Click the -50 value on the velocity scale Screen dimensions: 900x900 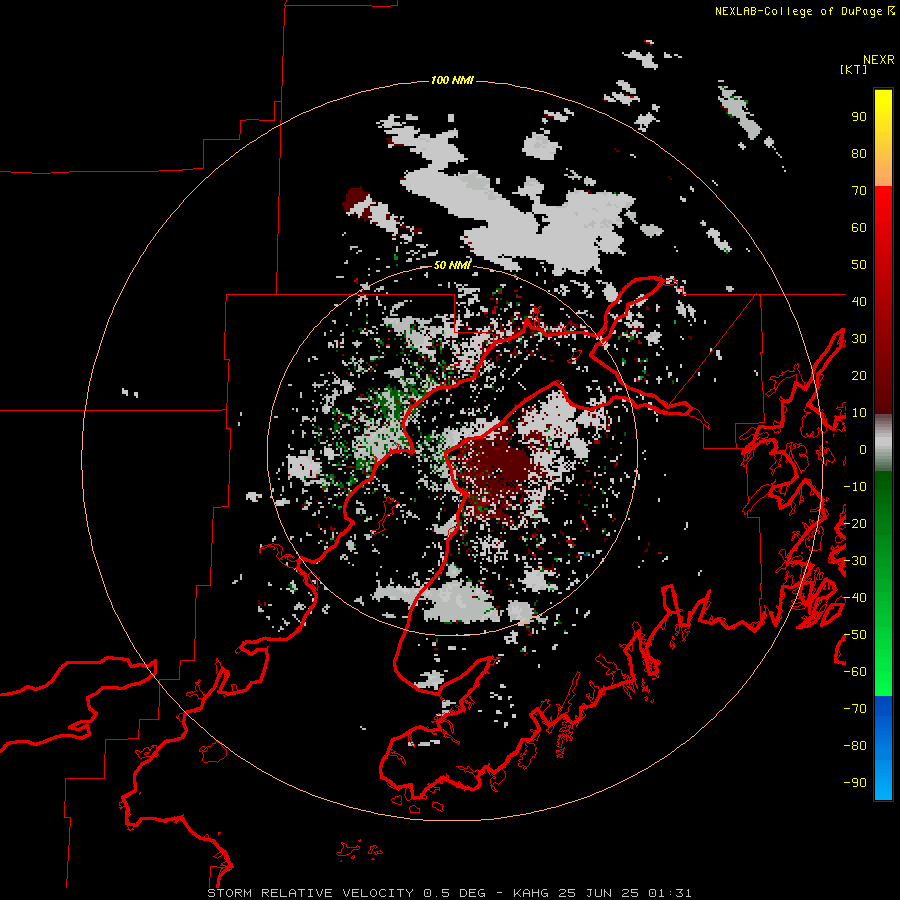point(855,635)
